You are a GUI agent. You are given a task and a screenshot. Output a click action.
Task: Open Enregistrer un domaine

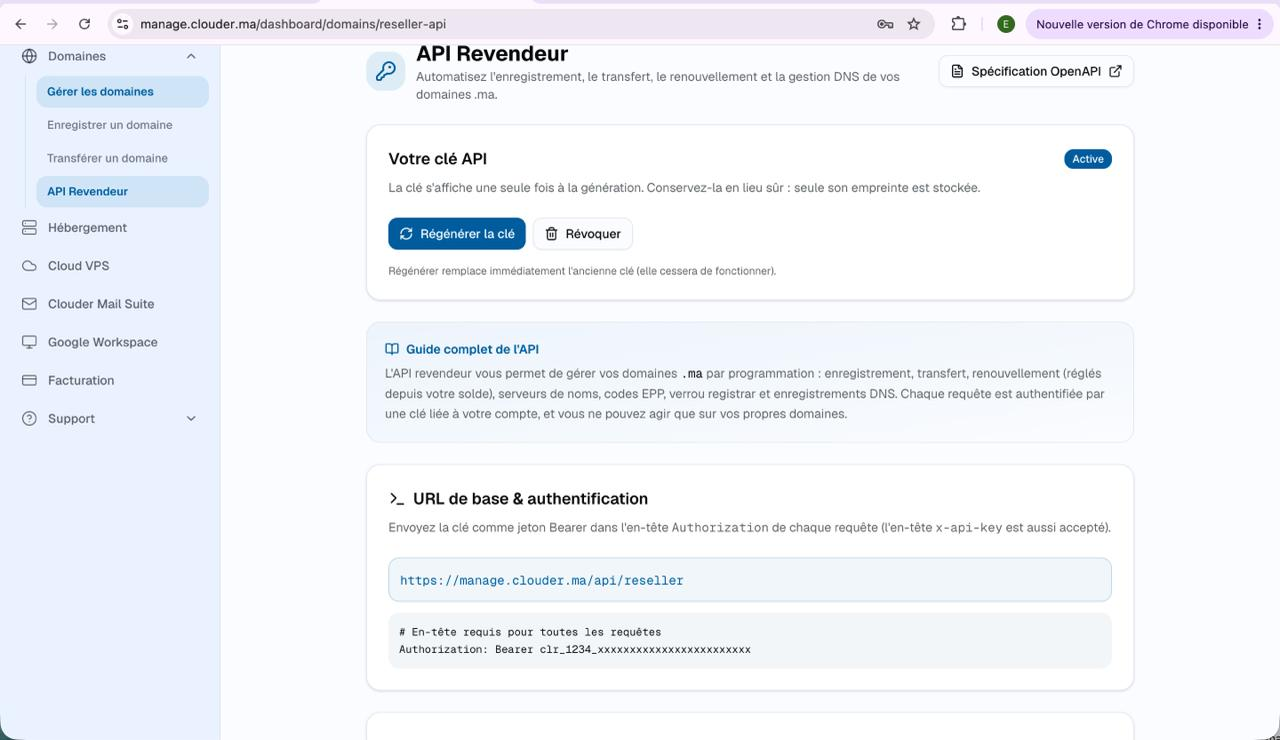point(122,125)
